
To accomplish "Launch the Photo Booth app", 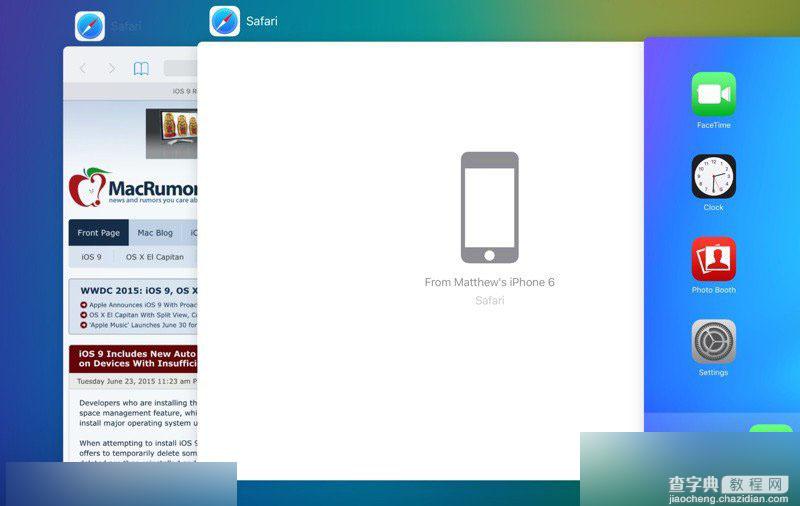I will (713, 259).
